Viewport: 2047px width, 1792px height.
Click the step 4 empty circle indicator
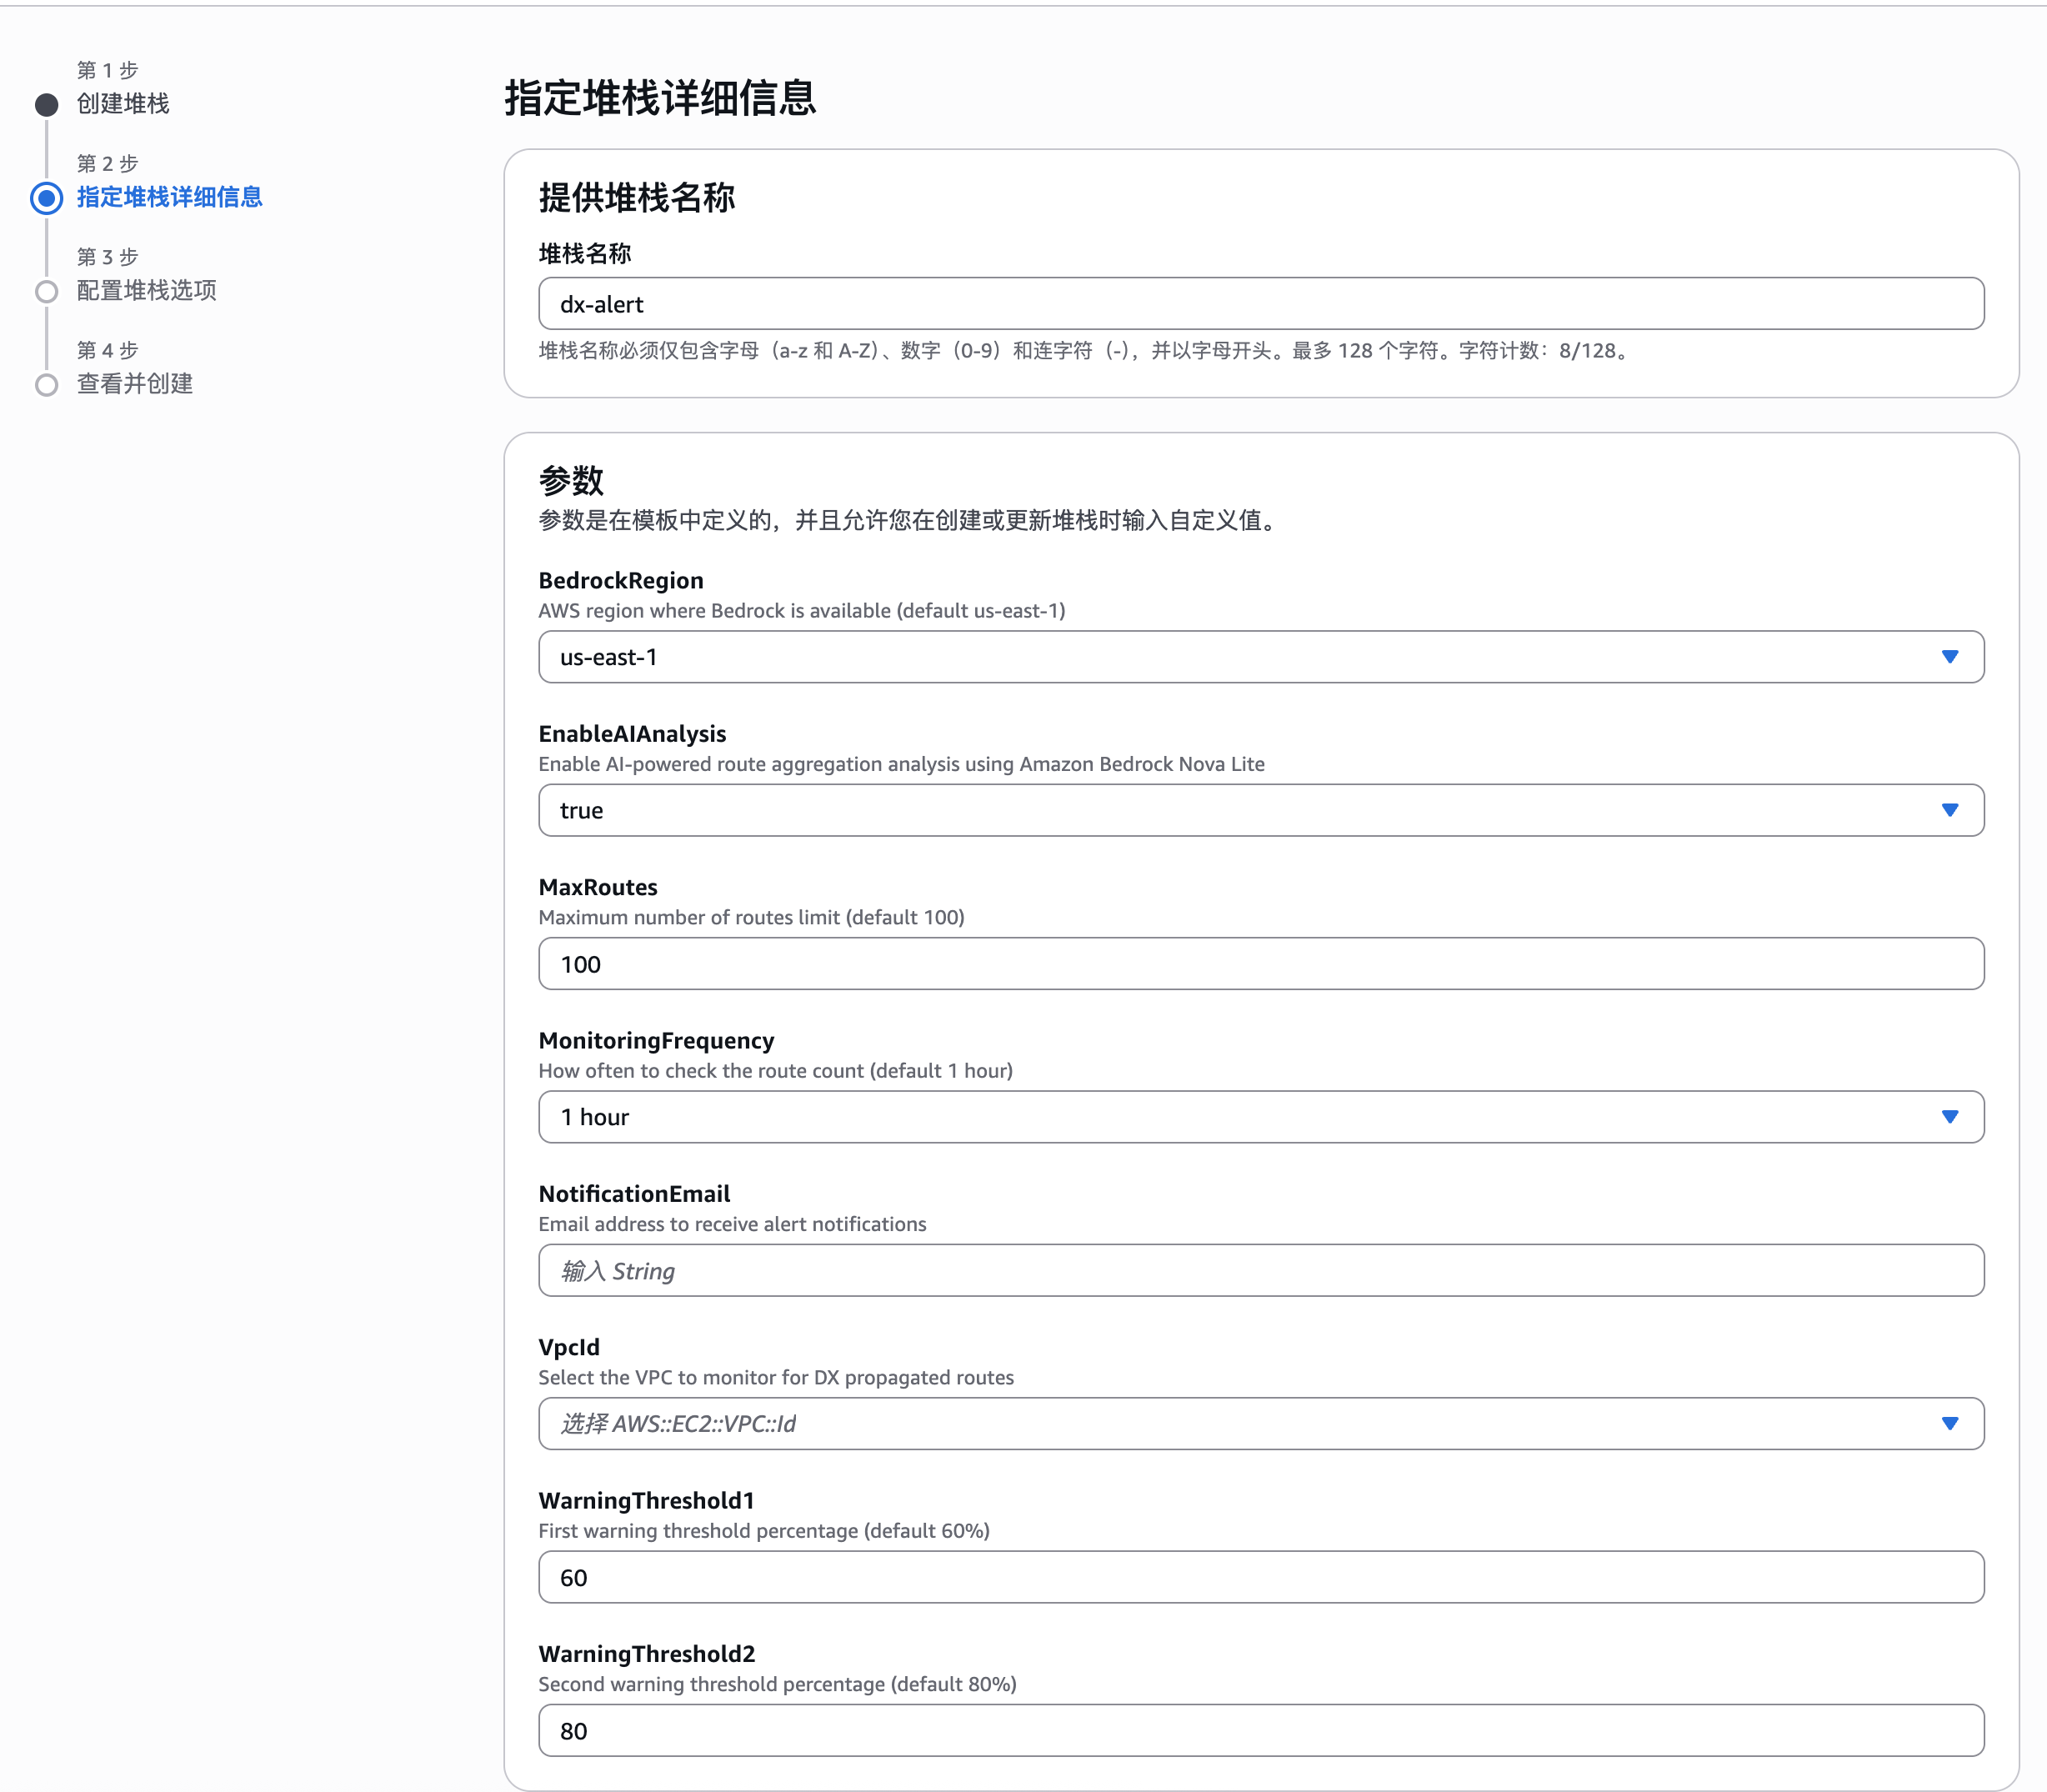tap(46, 385)
